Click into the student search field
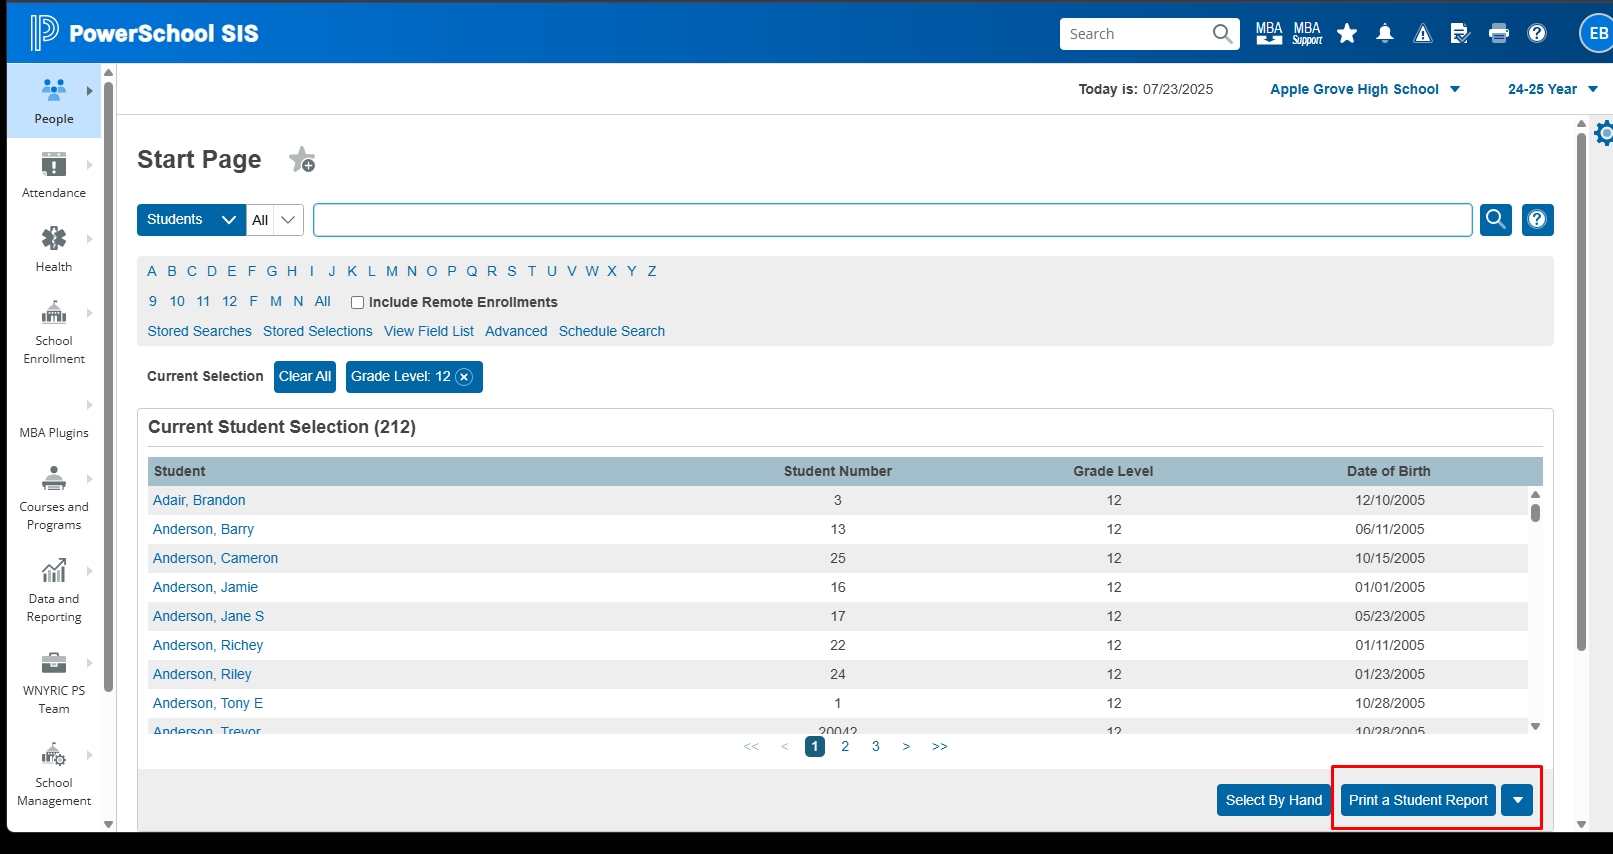This screenshot has height=854, width=1613. pos(891,220)
